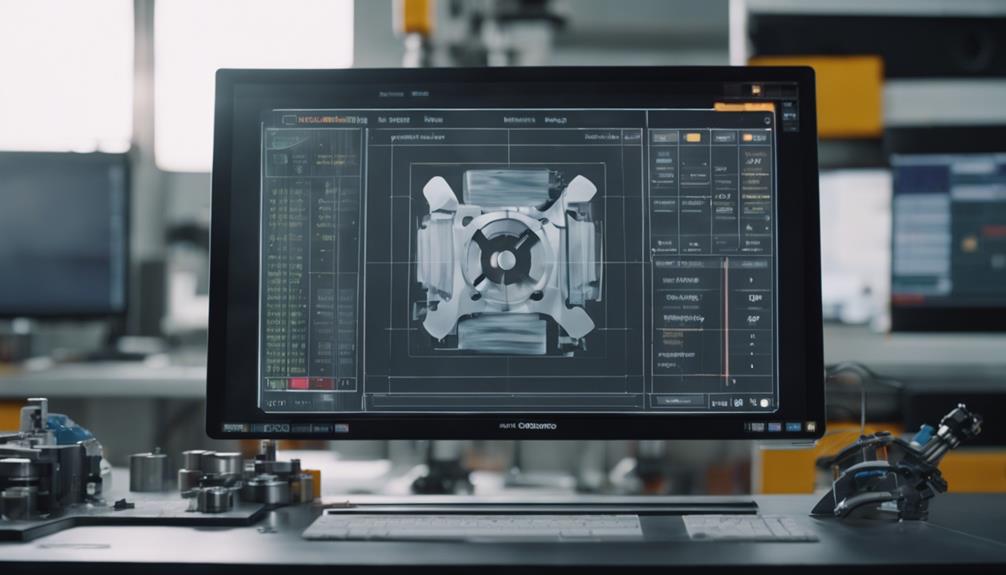This screenshot has width=1006, height=575.
Task: Click the rightmost orange taskbar icon
Action: coord(807,427)
